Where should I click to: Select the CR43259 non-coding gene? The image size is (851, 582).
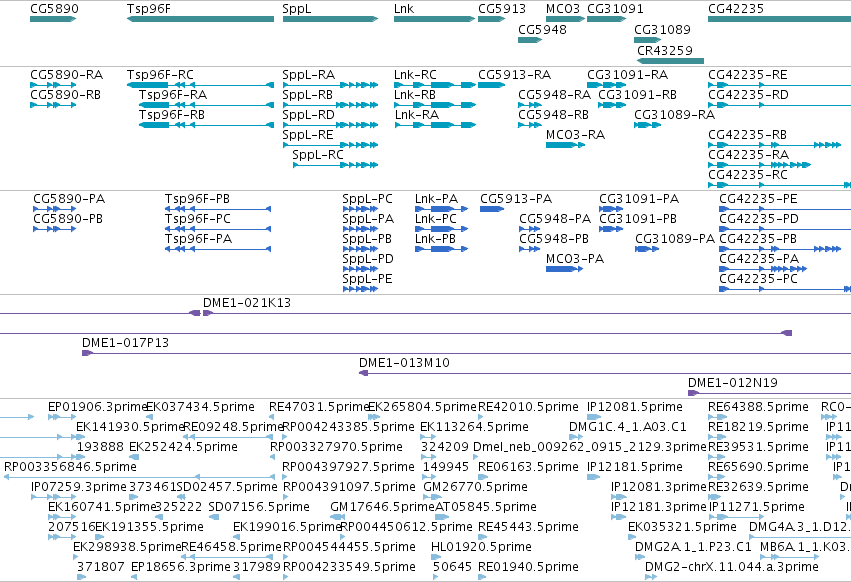click(670, 61)
